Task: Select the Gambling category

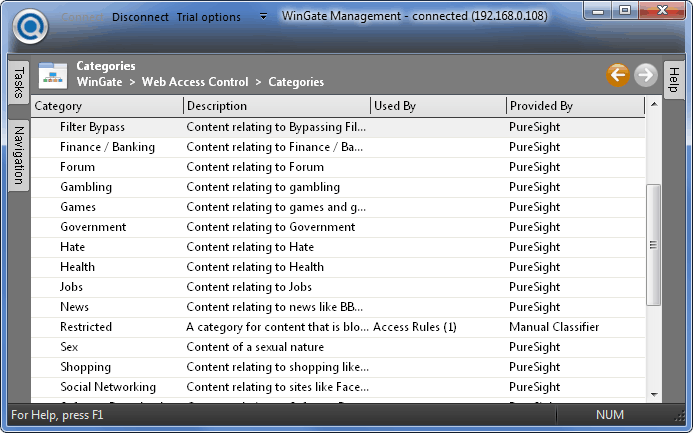Action: pos(338,187)
